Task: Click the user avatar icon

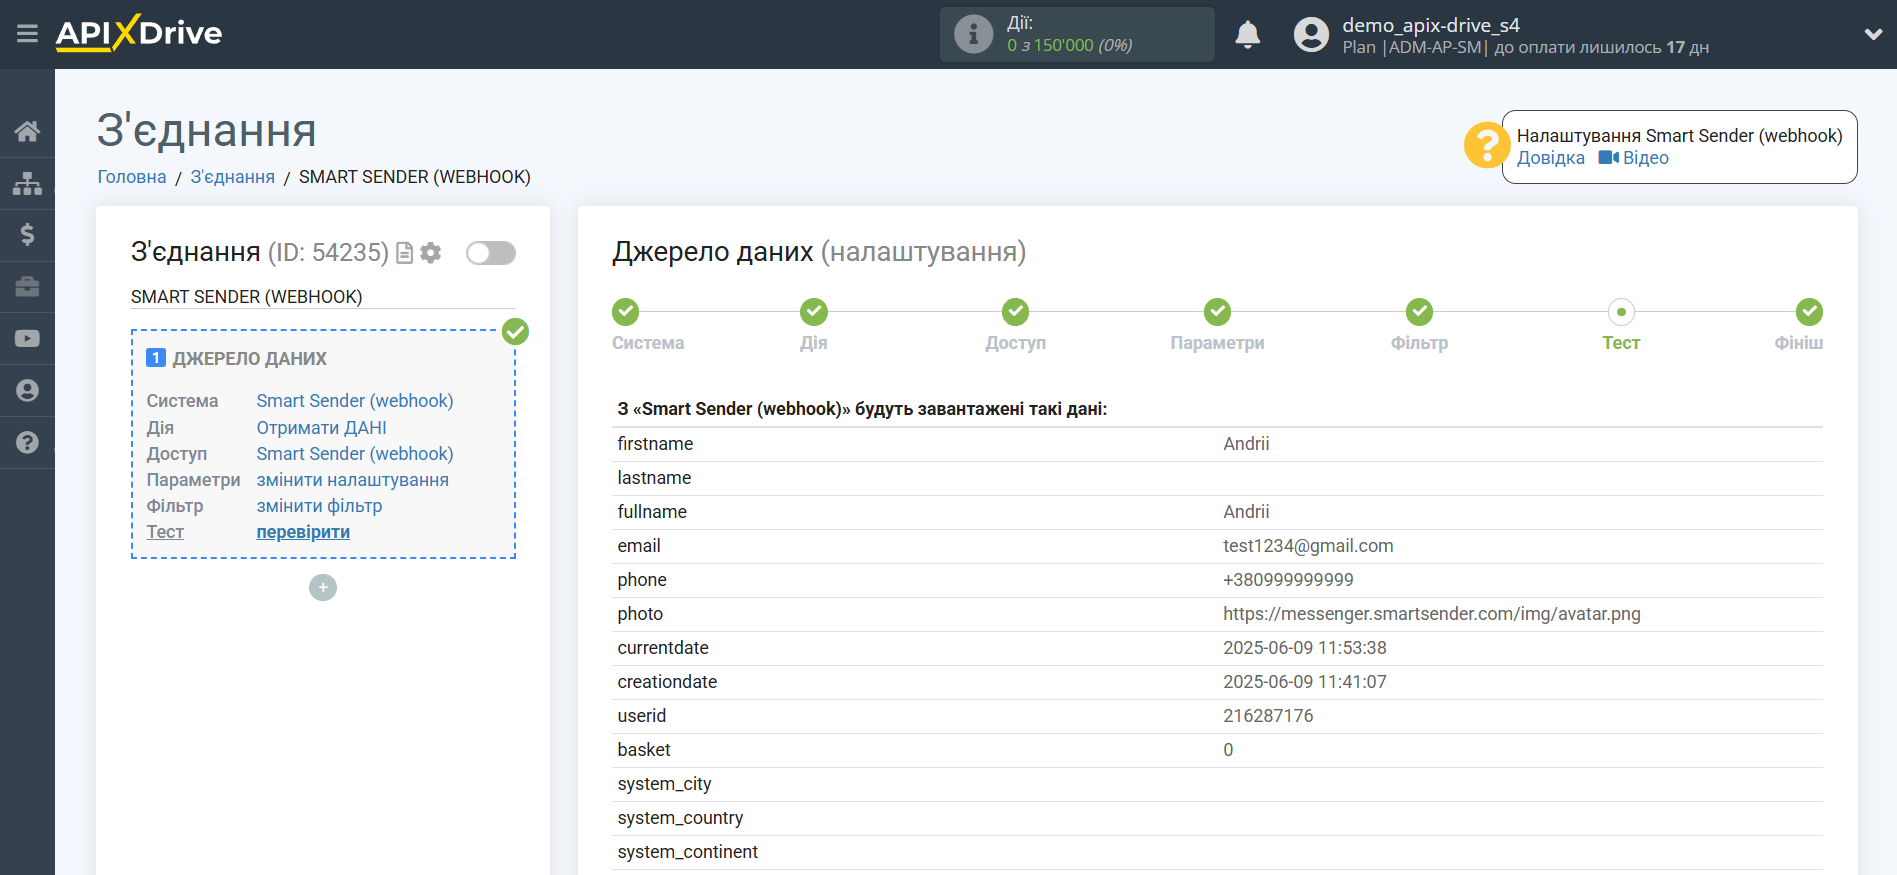Action: click(x=1311, y=35)
